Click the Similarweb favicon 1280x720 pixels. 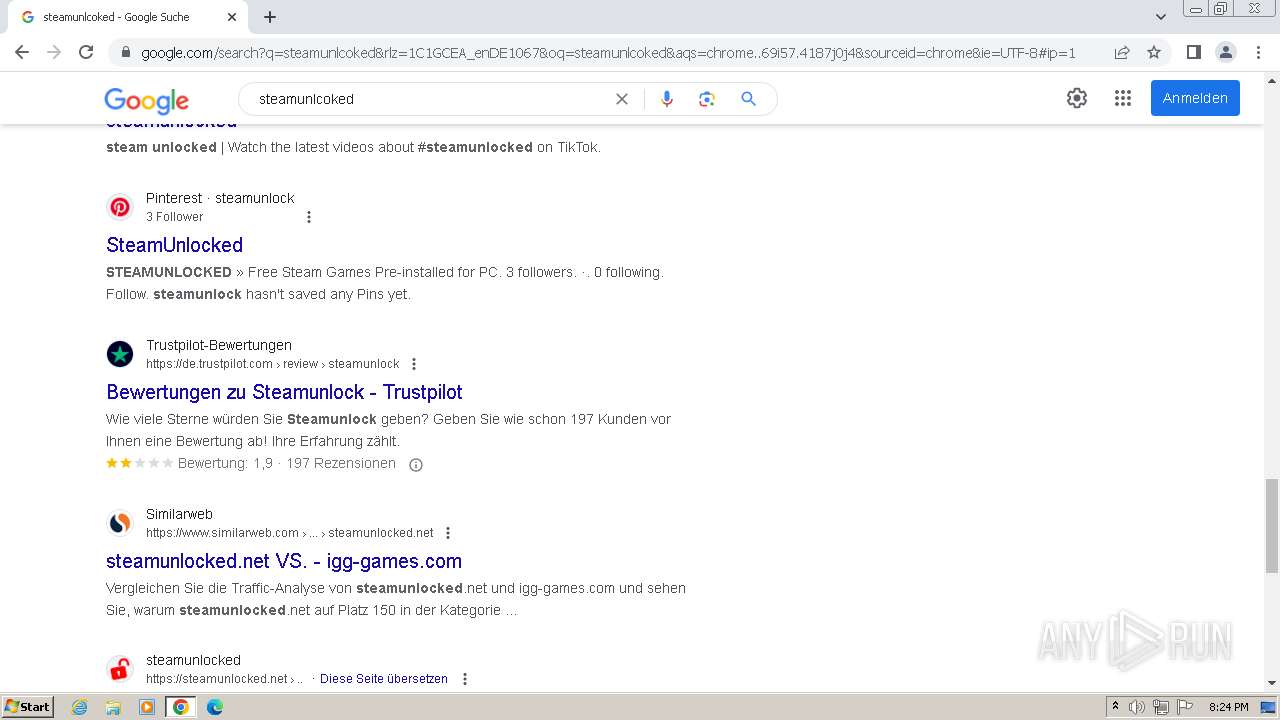120,523
